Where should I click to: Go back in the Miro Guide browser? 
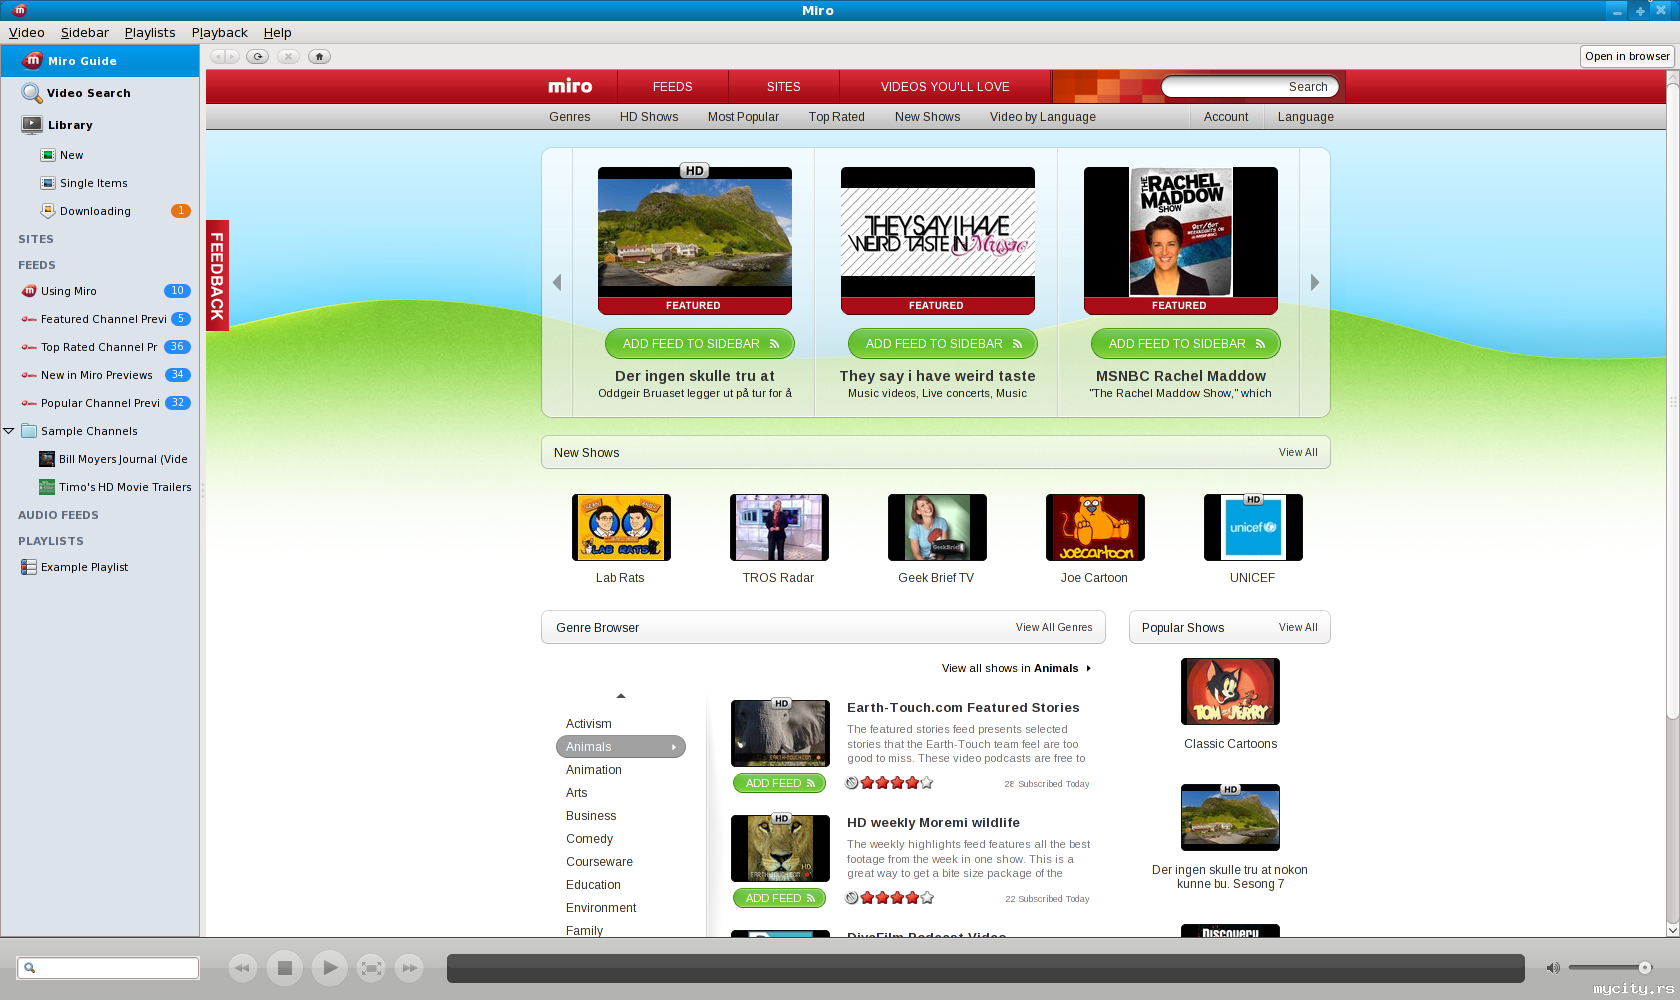pyautogui.click(x=217, y=56)
